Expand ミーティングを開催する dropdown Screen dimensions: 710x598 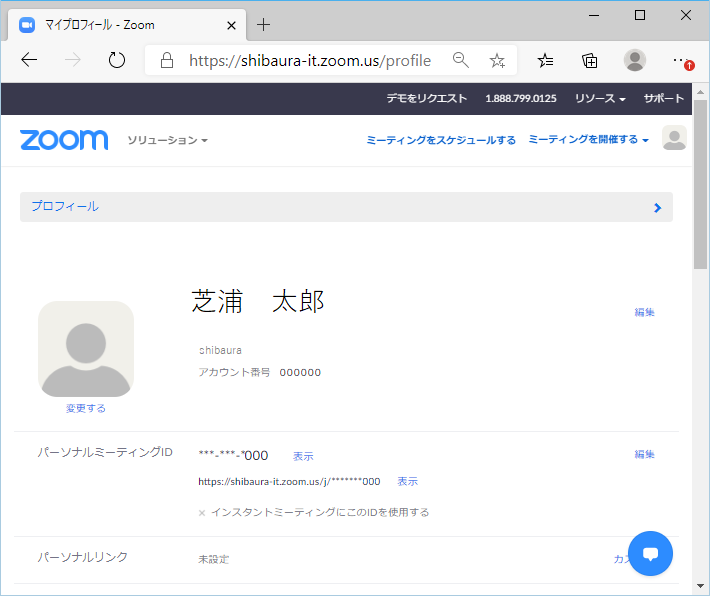pos(588,139)
